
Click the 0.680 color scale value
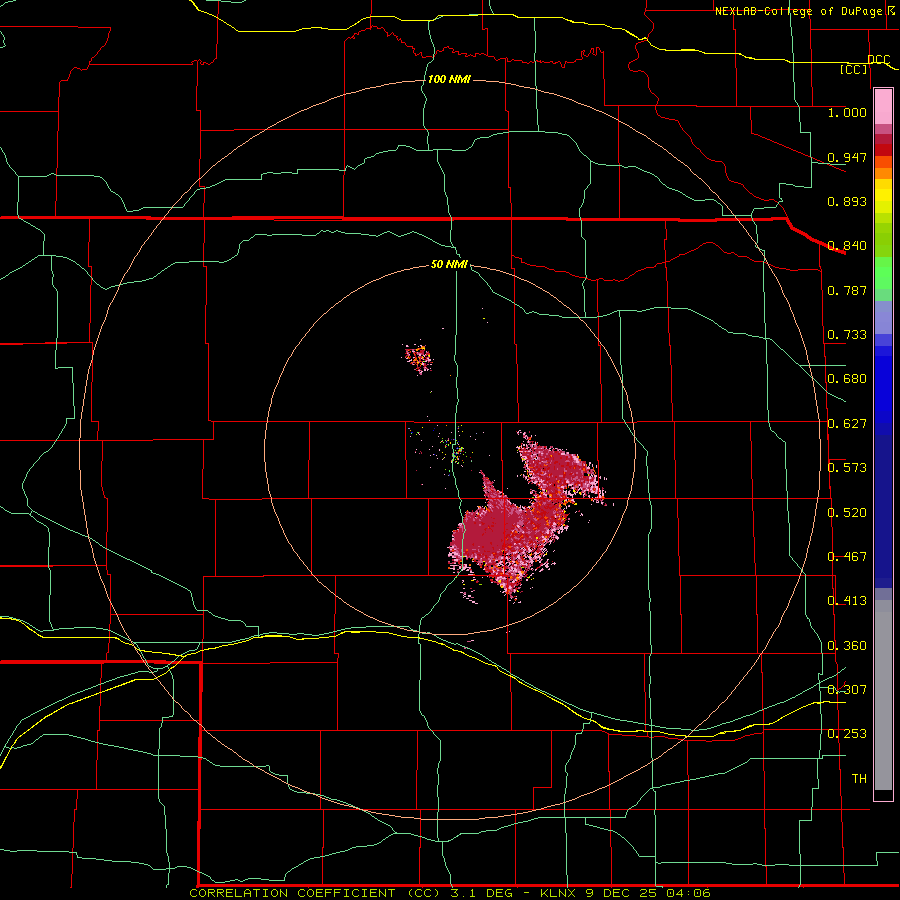coord(847,379)
